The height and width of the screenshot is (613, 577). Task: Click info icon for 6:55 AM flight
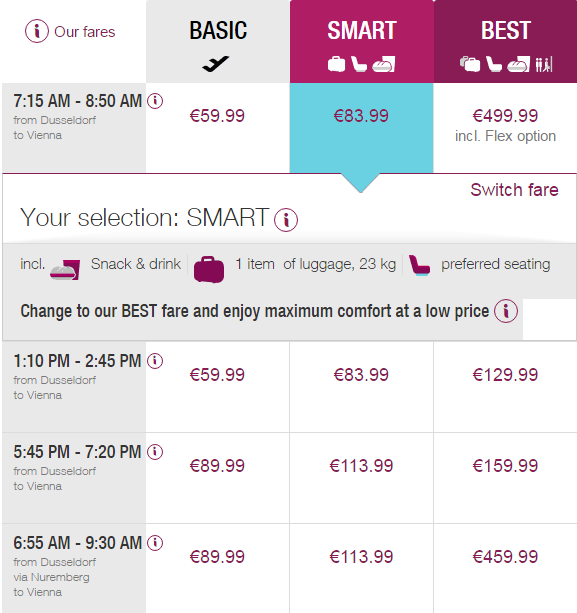click(x=155, y=543)
